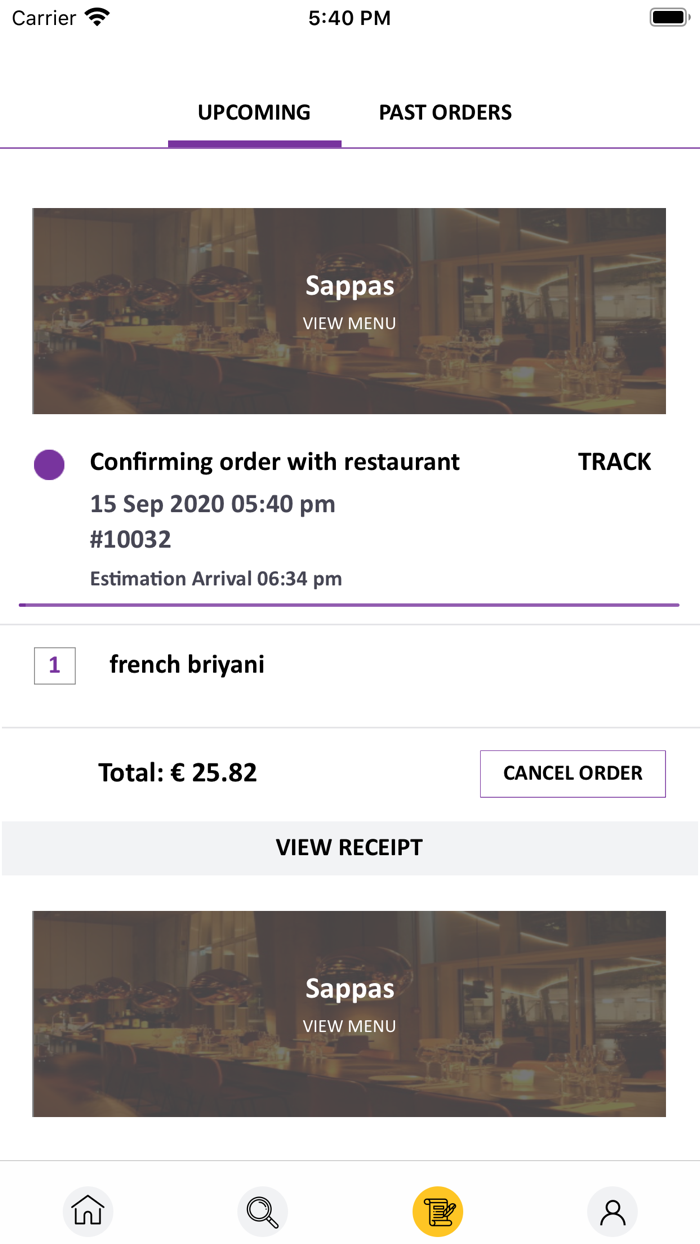Screen dimensions: 700x1244
Task: Tap the Wi-Fi status icon
Action: click(97, 17)
